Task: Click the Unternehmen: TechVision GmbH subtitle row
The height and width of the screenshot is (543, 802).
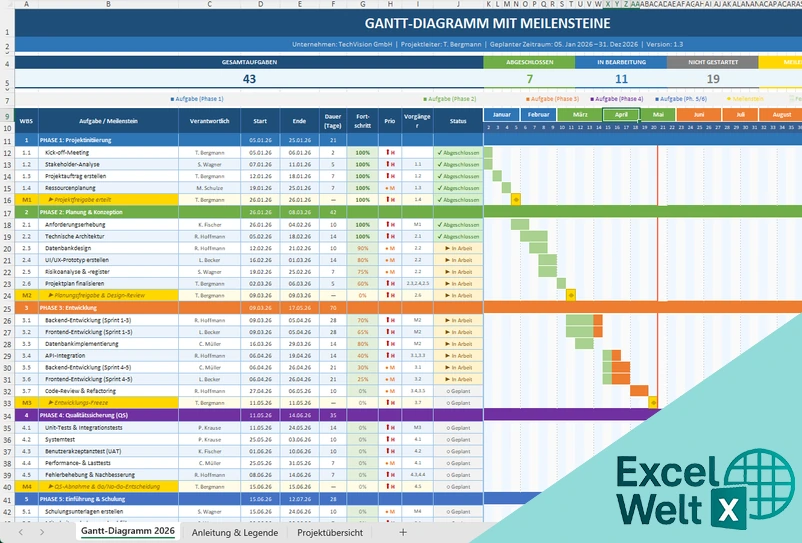Action: [487, 44]
